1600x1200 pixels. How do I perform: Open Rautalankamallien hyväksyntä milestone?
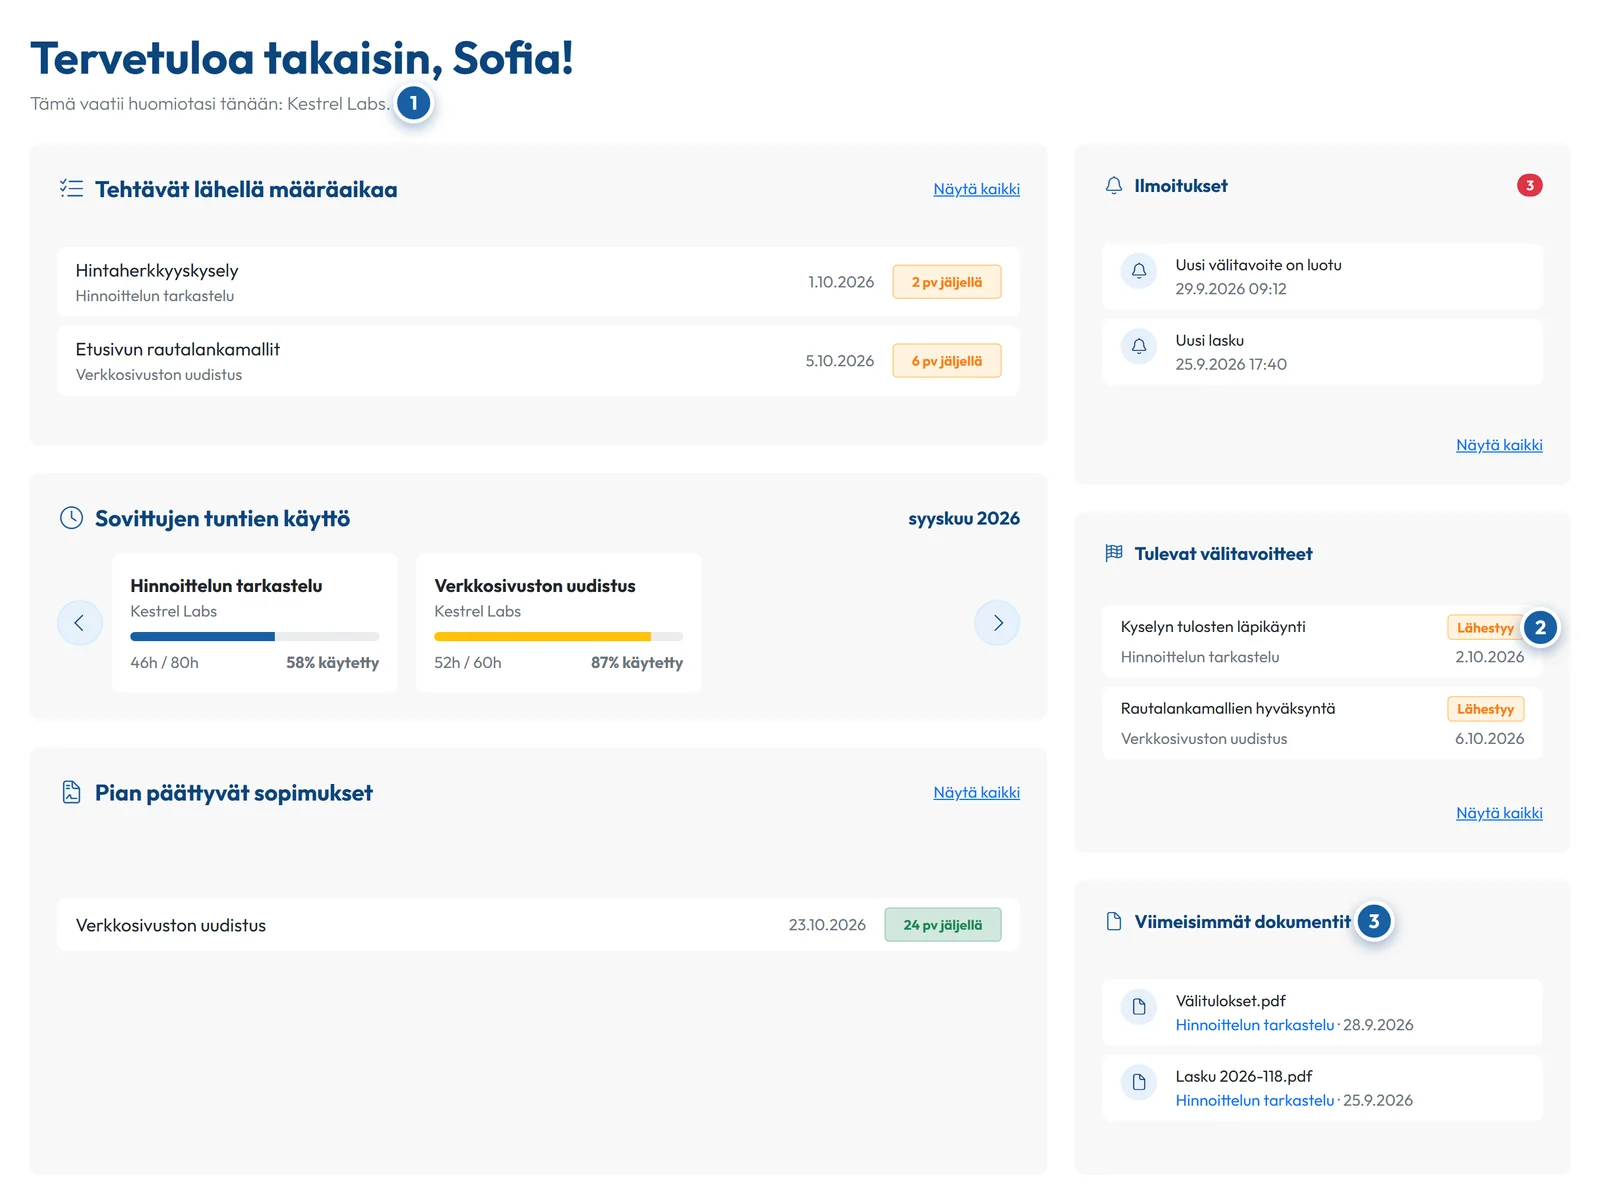(1323, 724)
